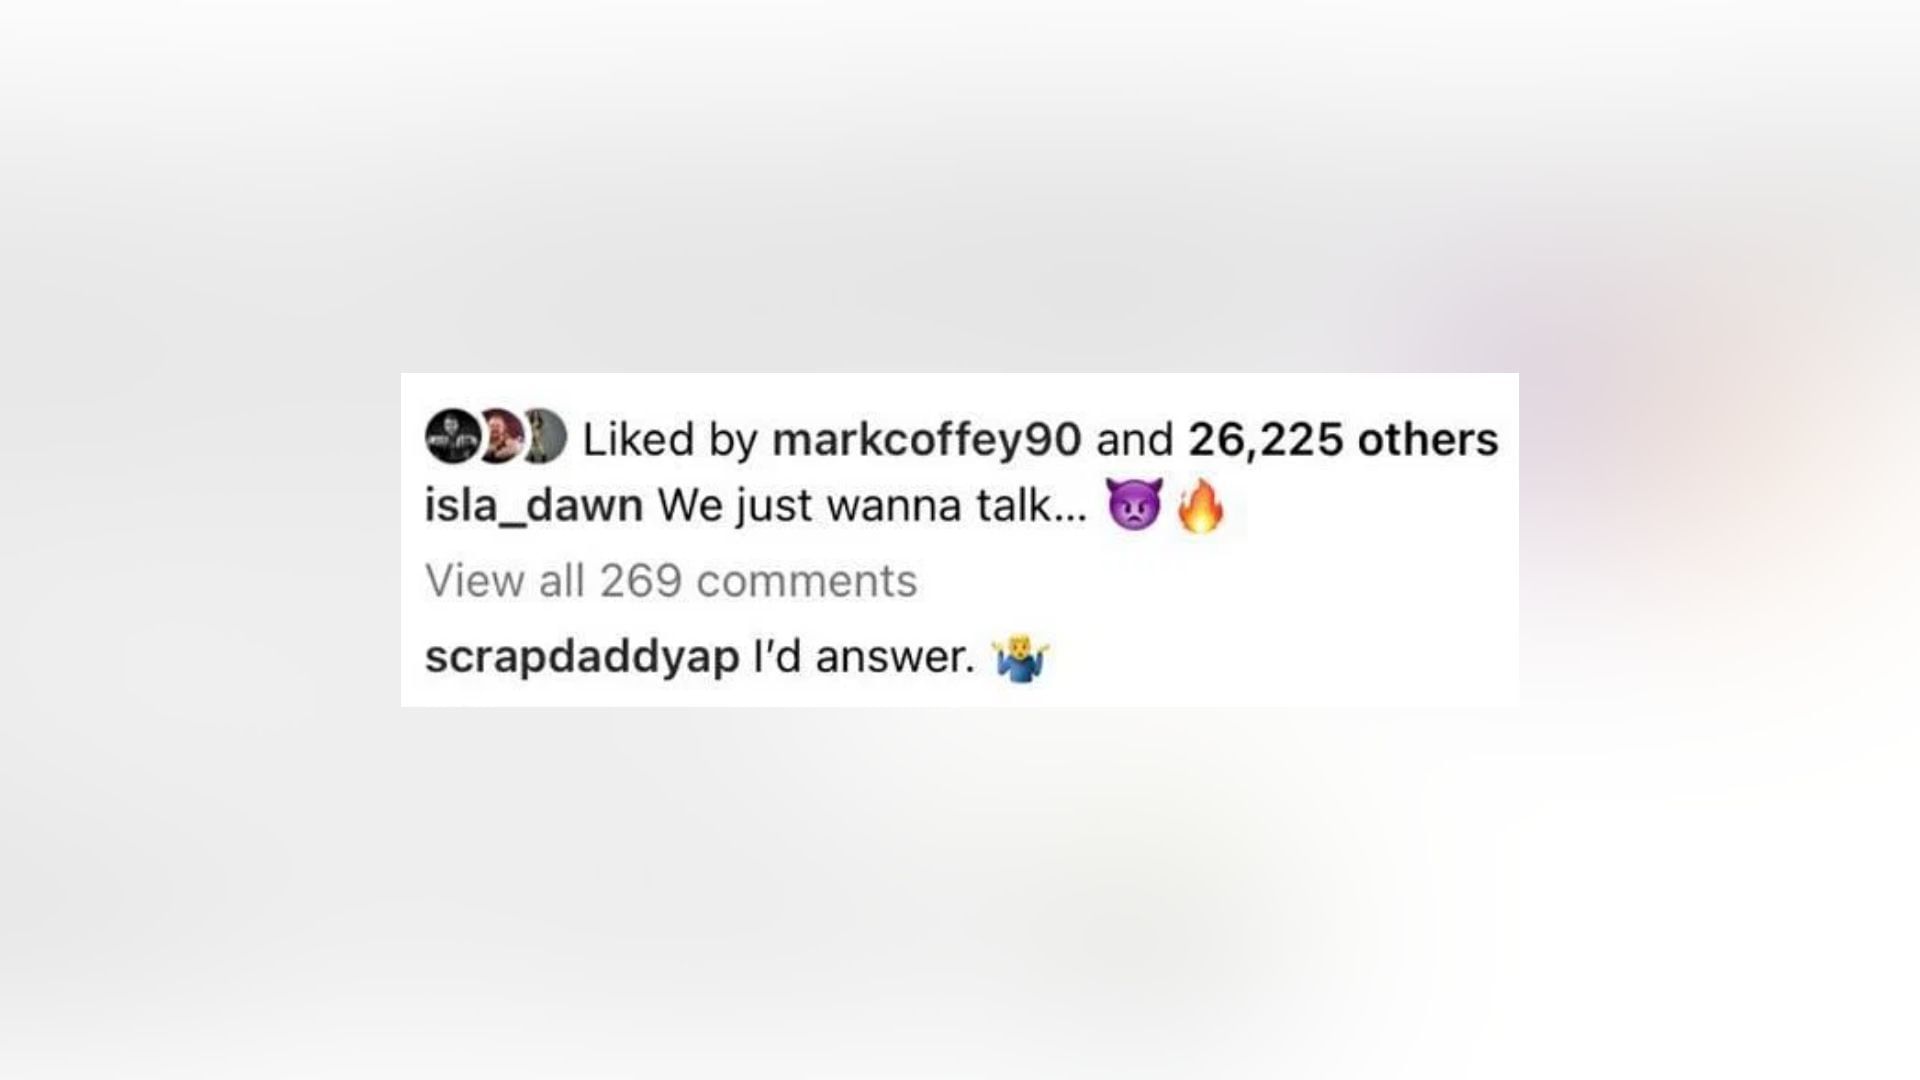
Task: Click the fire emoji in caption
Action: 1200,504
